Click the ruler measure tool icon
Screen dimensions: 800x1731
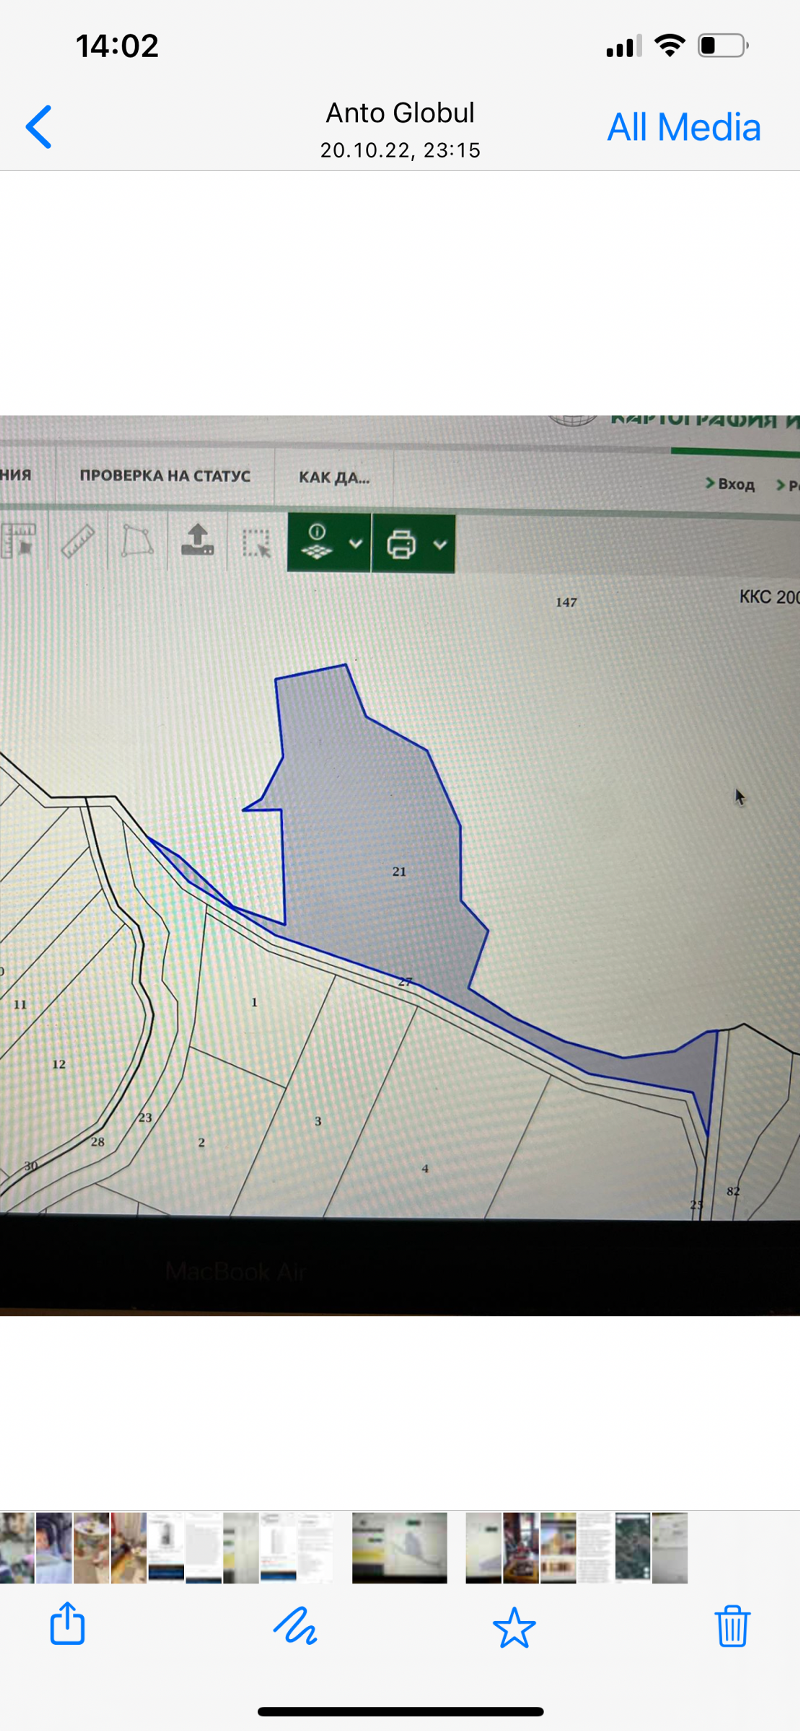pyautogui.click(x=78, y=542)
